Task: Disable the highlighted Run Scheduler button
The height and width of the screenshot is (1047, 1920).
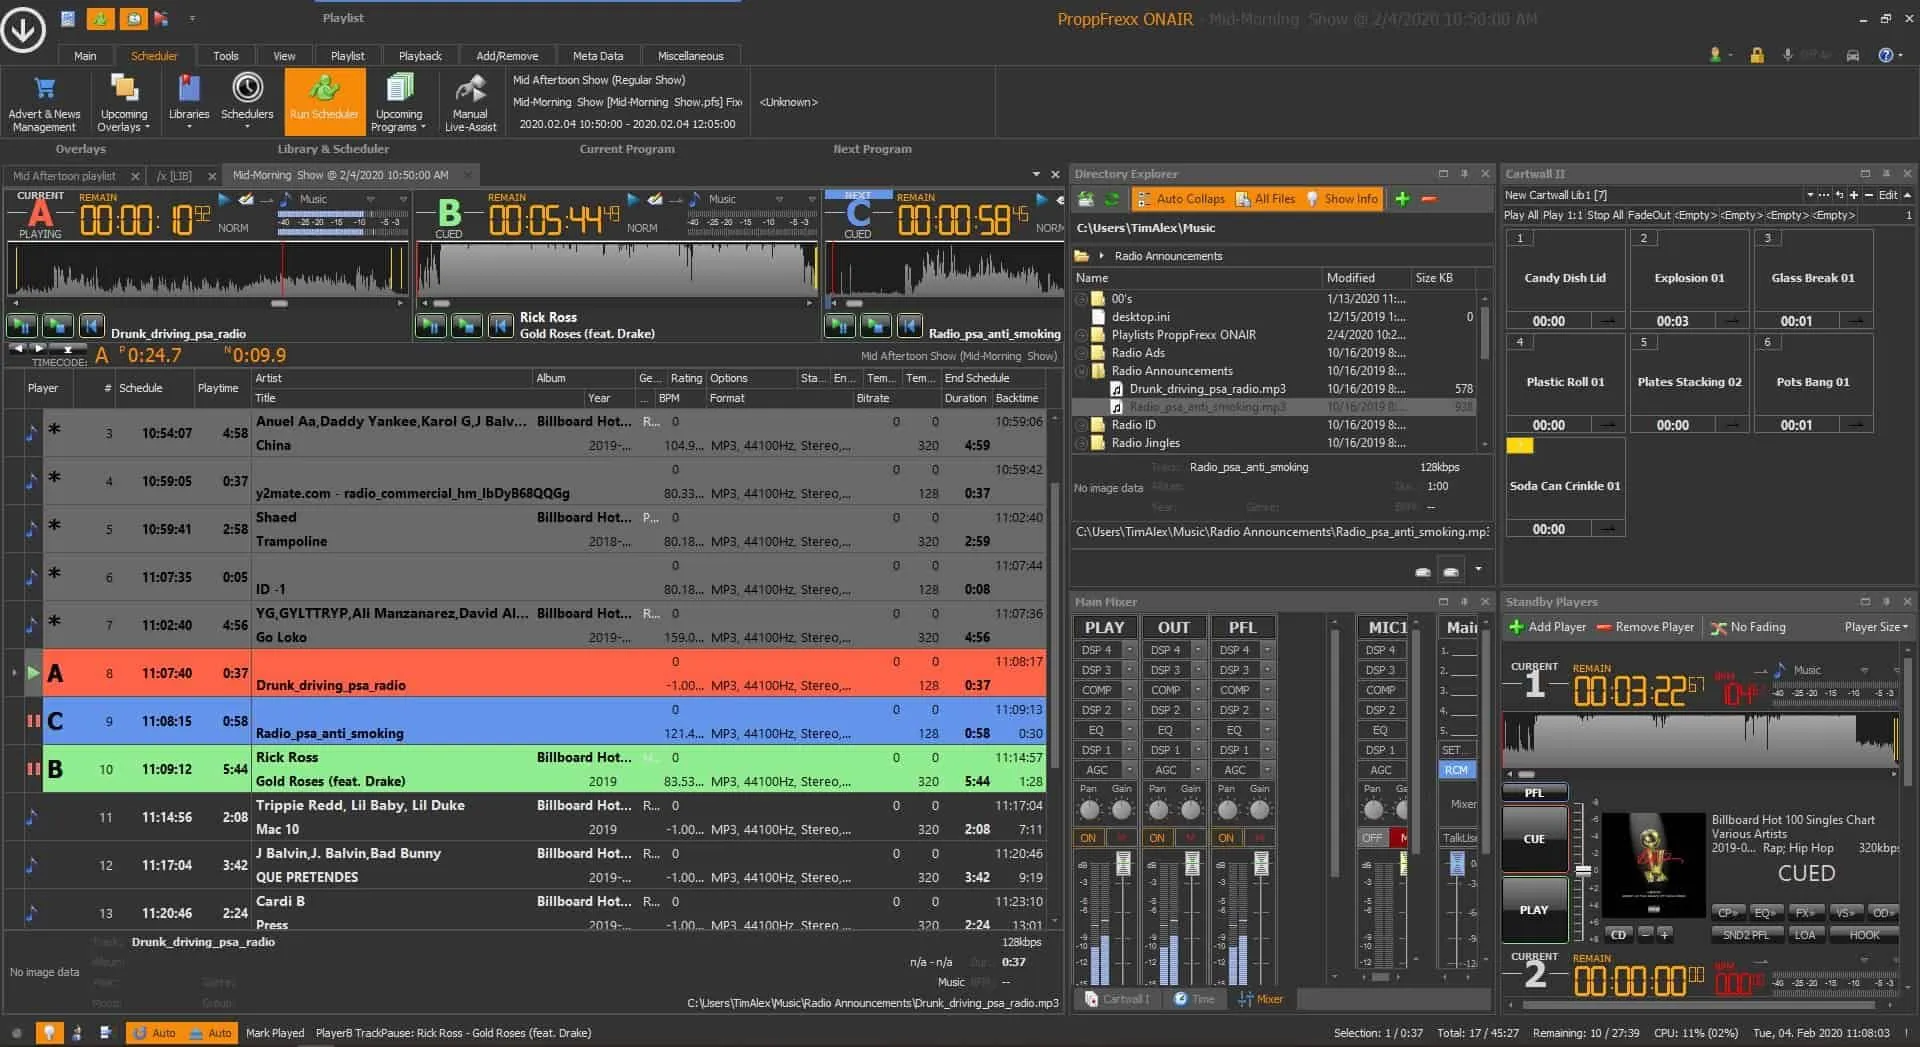Action: (x=324, y=100)
